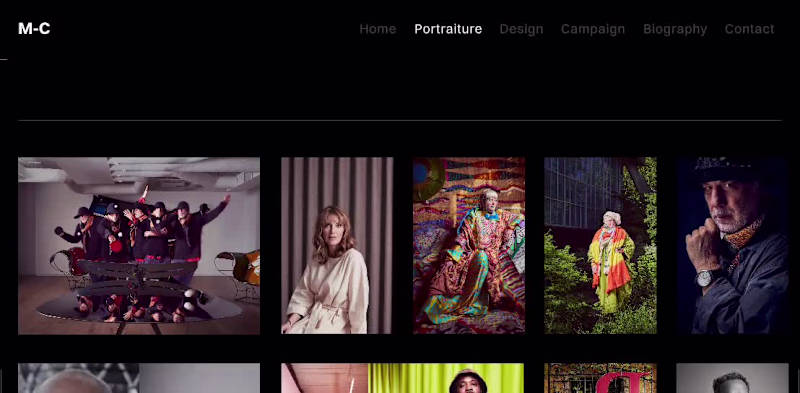The height and width of the screenshot is (393, 800).
Task: Open the thumbnail with the large red letter
Action: pos(601,378)
